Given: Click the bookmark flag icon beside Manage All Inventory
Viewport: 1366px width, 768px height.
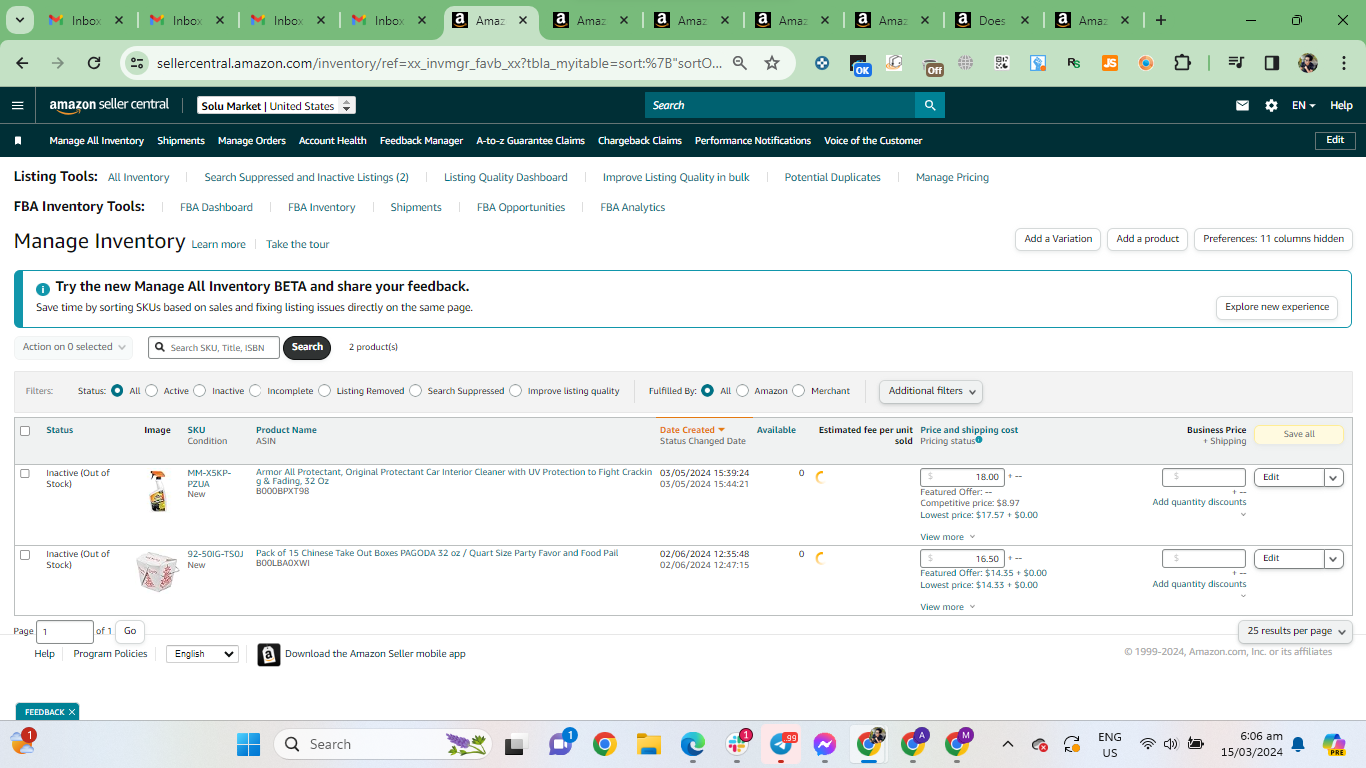Looking at the screenshot, I should click(x=17, y=141).
